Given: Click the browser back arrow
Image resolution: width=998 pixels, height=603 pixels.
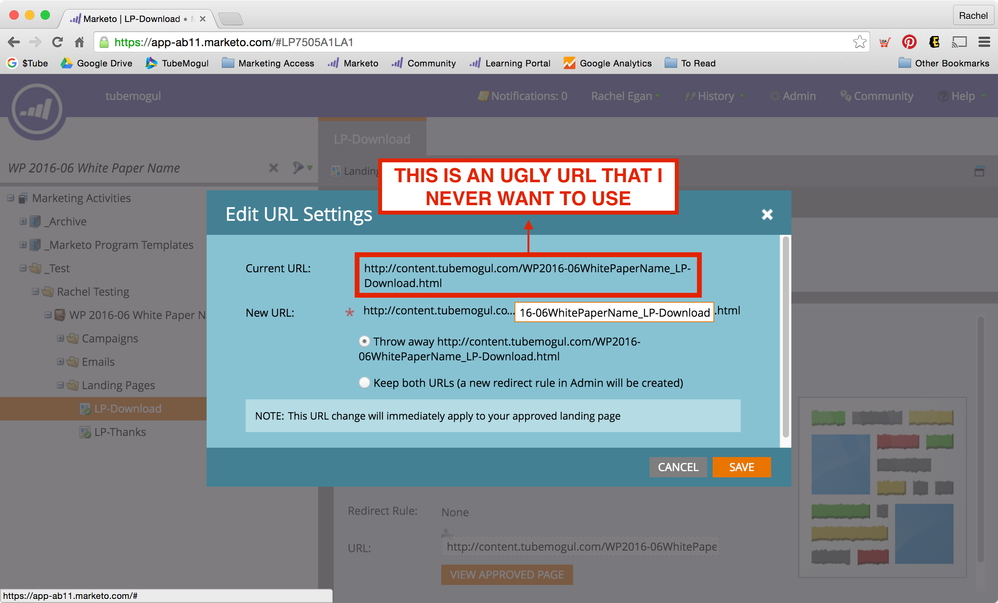Looking at the screenshot, I should pyautogui.click(x=13, y=42).
